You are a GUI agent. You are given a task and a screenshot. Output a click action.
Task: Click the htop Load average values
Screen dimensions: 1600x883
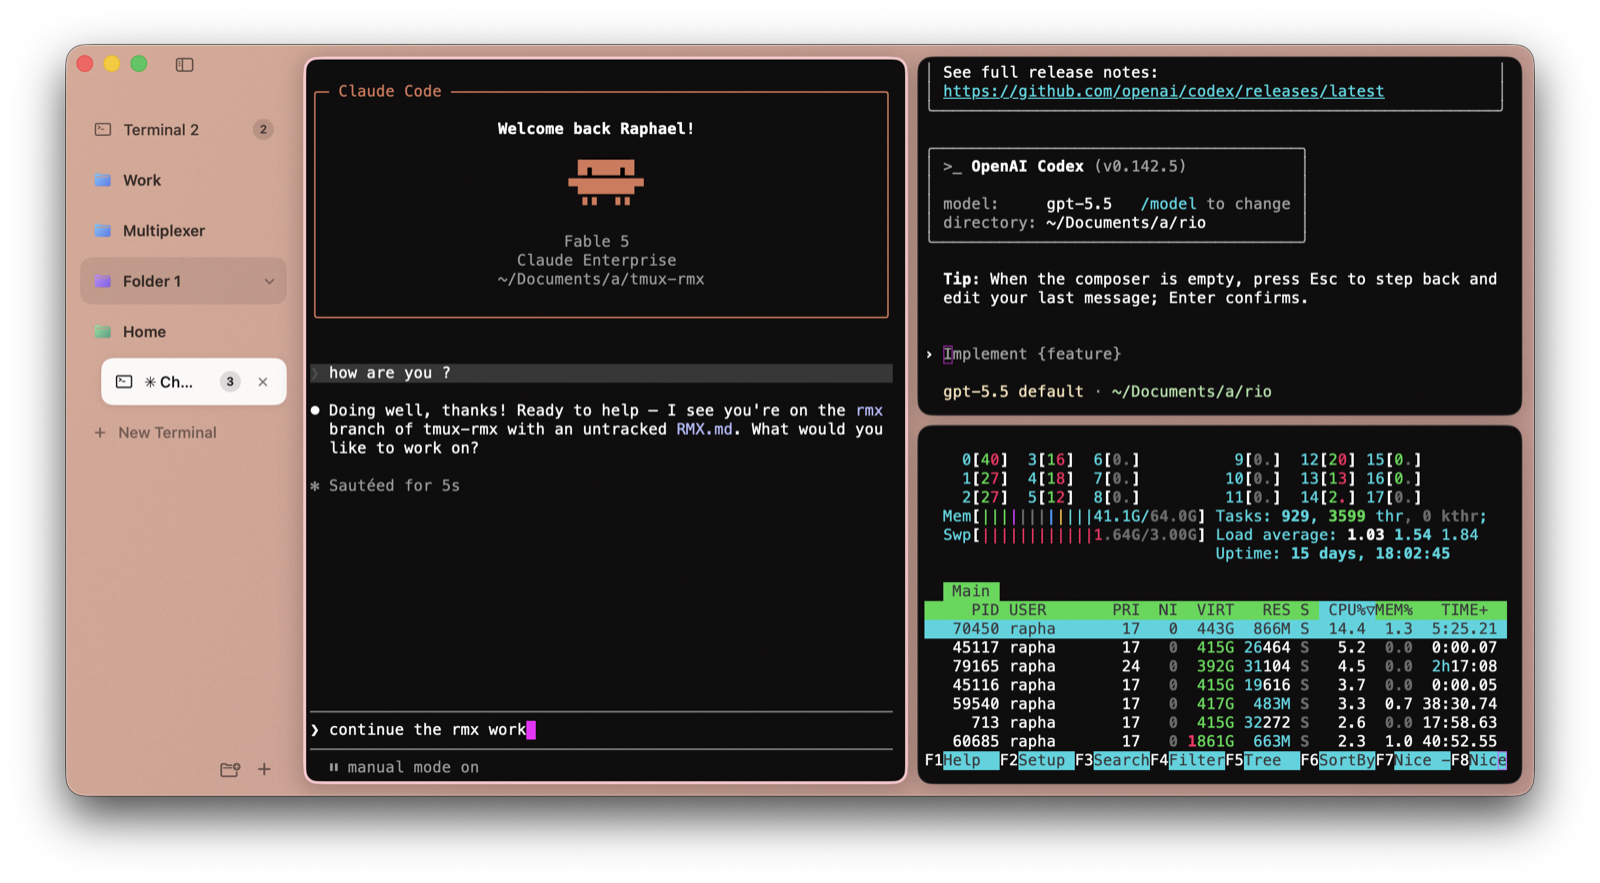[x=1412, y=535]
